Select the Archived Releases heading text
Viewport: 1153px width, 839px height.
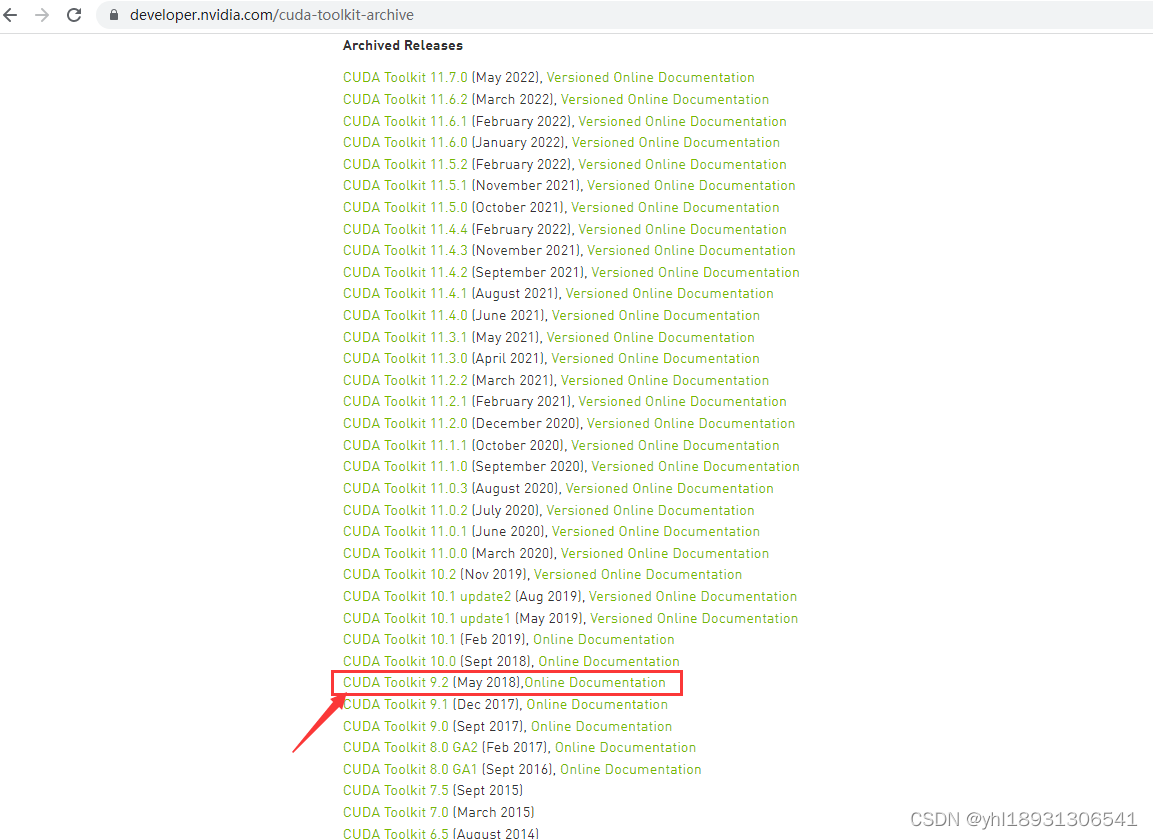[403, 46]
